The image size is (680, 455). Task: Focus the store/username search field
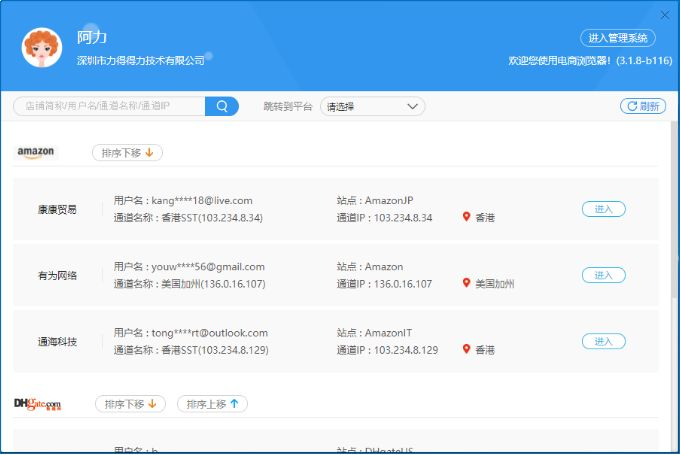point(109,106)
